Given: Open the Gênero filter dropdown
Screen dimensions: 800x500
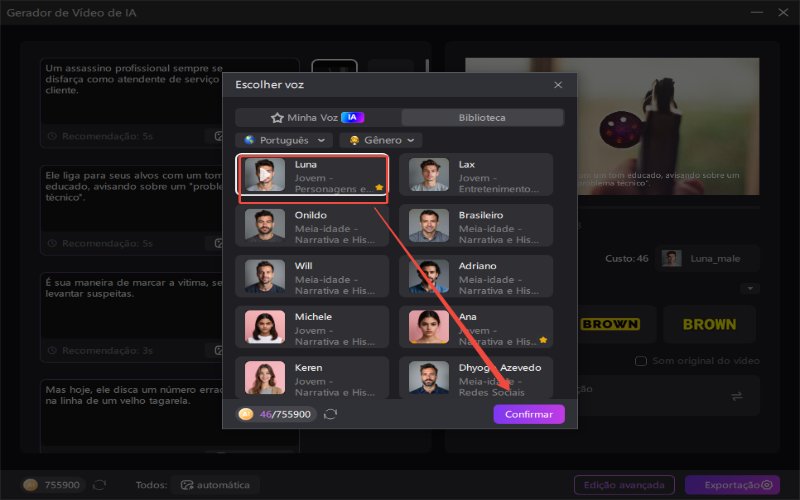Looking at the screenshot, I should (x=381, y=140).
